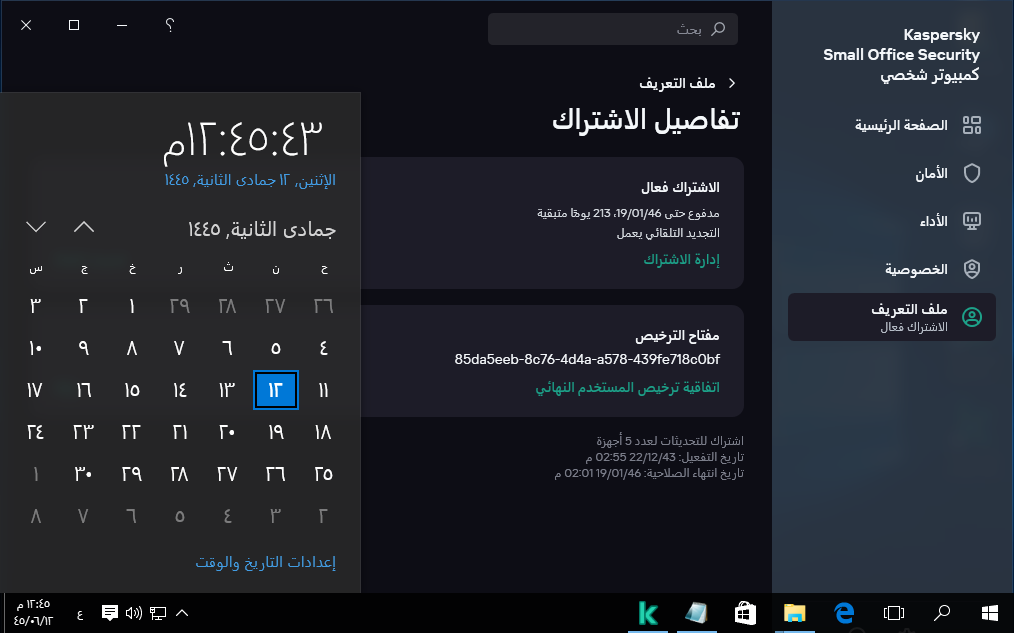The width and height of the screenshot is (1014, 633).
Task: Click the license key 85da5eeb text
Action: (x=587, y=359)
